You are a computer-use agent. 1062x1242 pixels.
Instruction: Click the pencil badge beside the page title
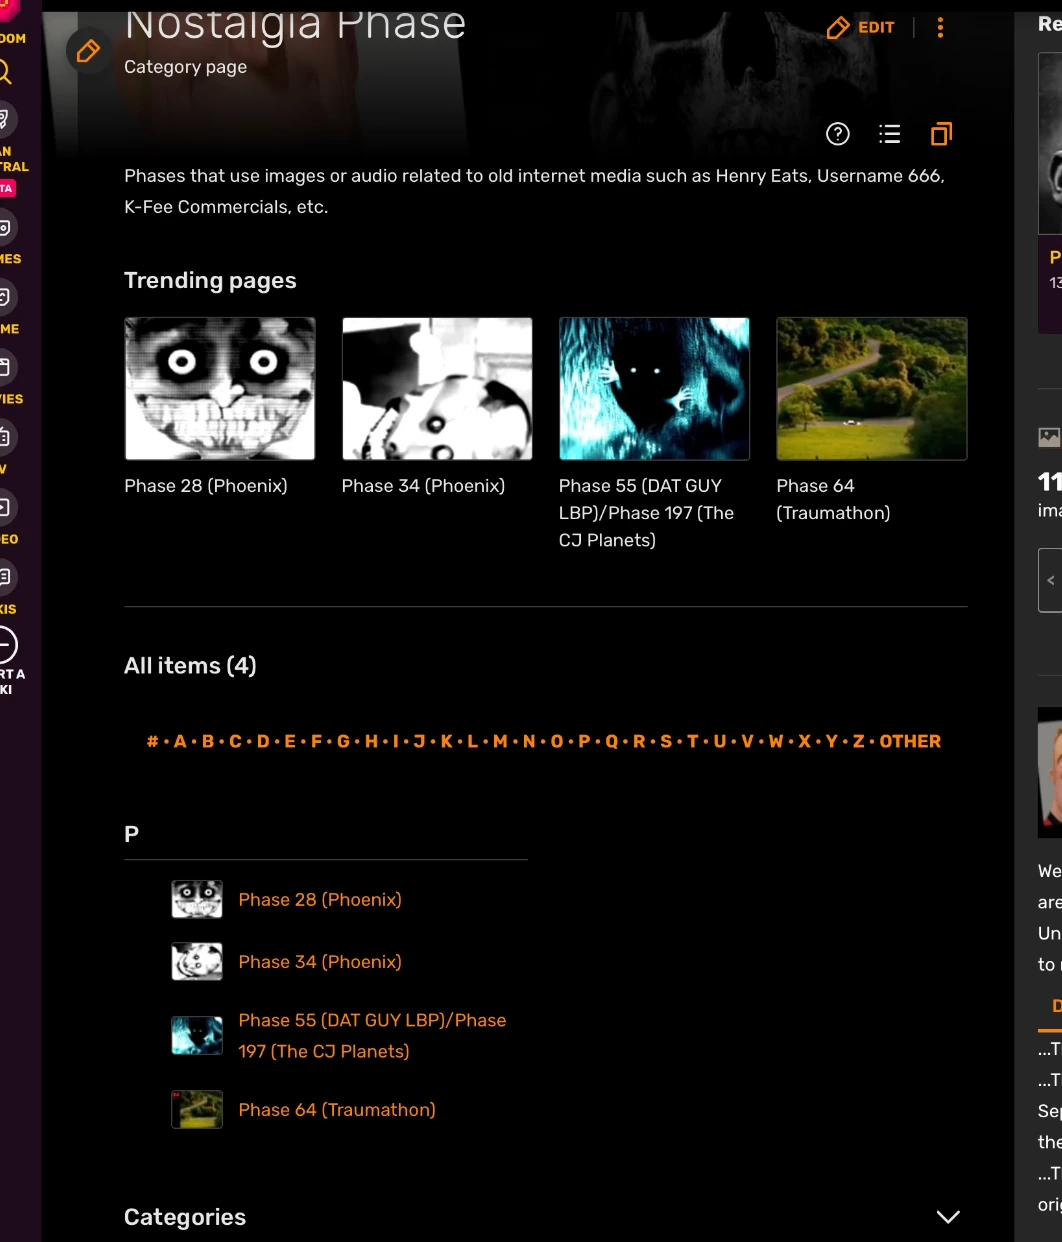88,49
